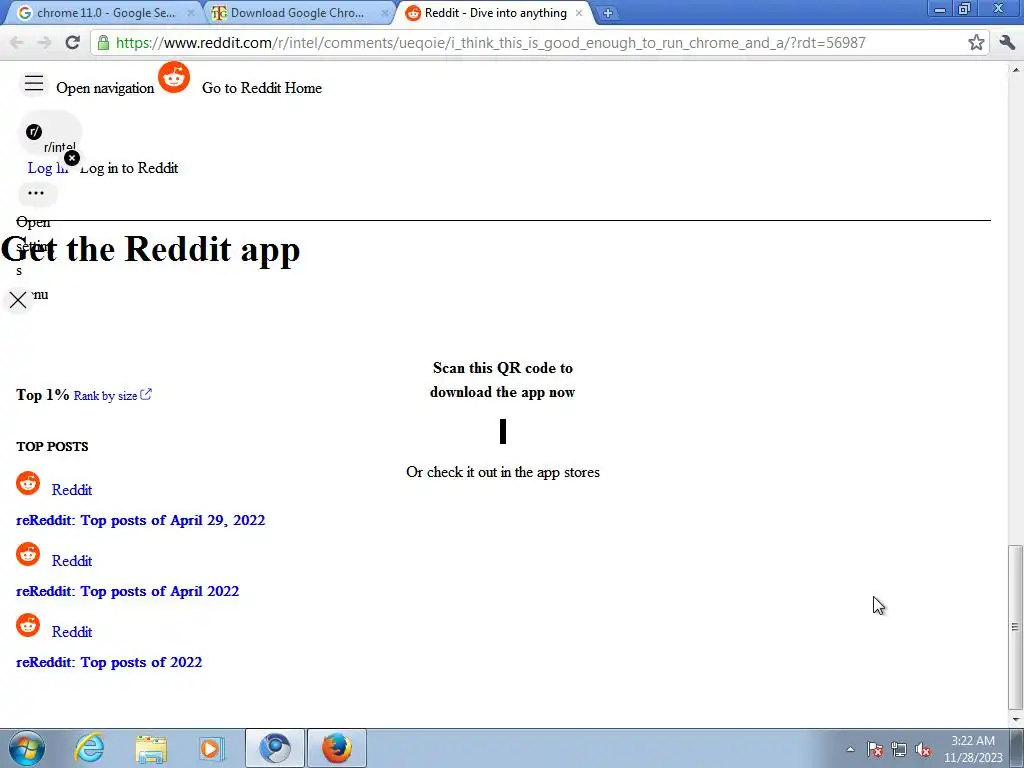The width and height of the screenshot is (1024, 768).
Task: Click the Chrome taskbar button
Action: tap(275, 748)
